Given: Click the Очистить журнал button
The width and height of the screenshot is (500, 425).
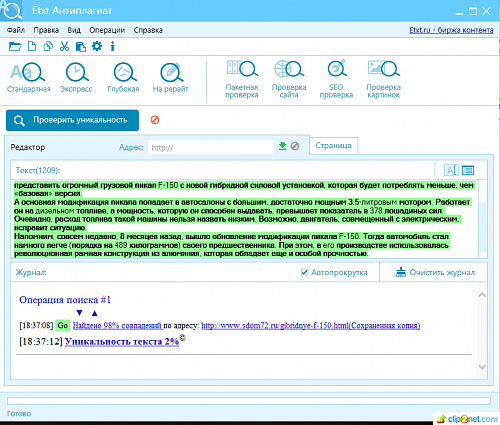Looking at the screenshot, I should (x=434, y=272).
